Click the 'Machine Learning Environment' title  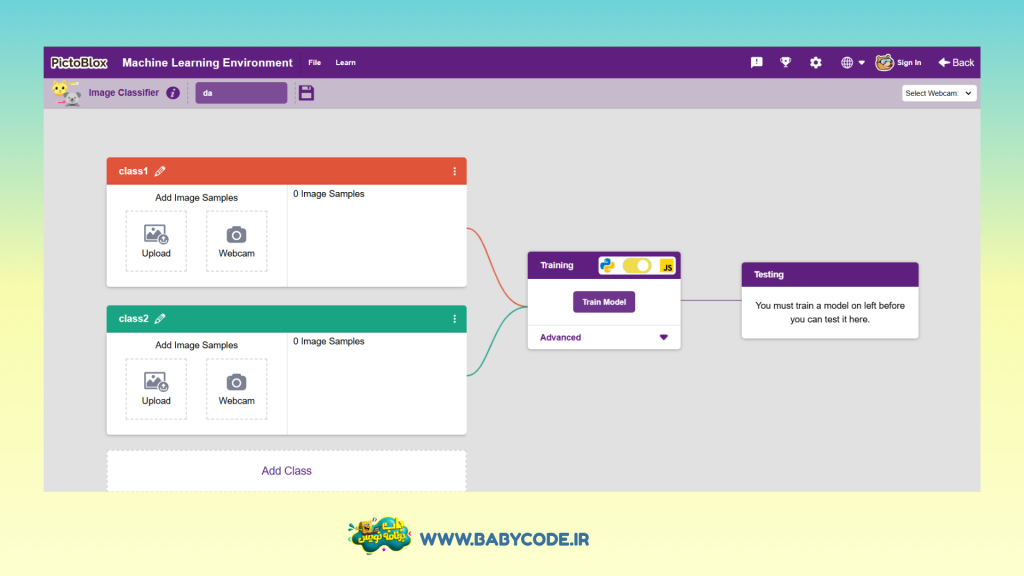point(207,63)
